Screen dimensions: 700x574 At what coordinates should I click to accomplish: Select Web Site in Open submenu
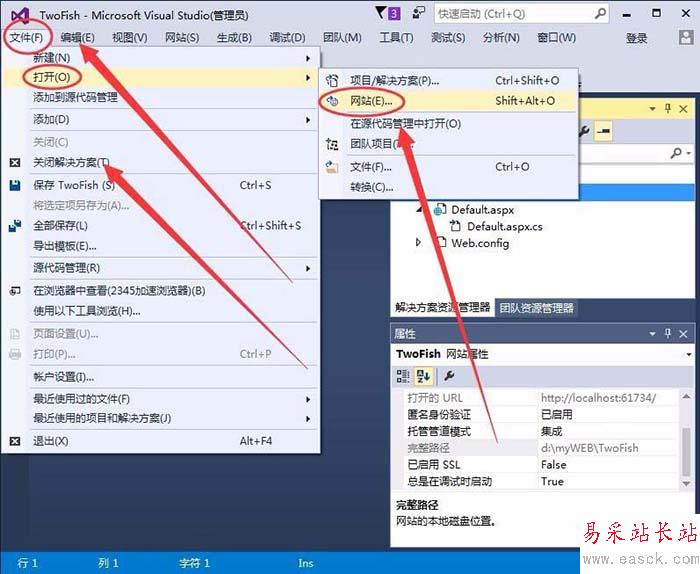(x=448, y=101)
